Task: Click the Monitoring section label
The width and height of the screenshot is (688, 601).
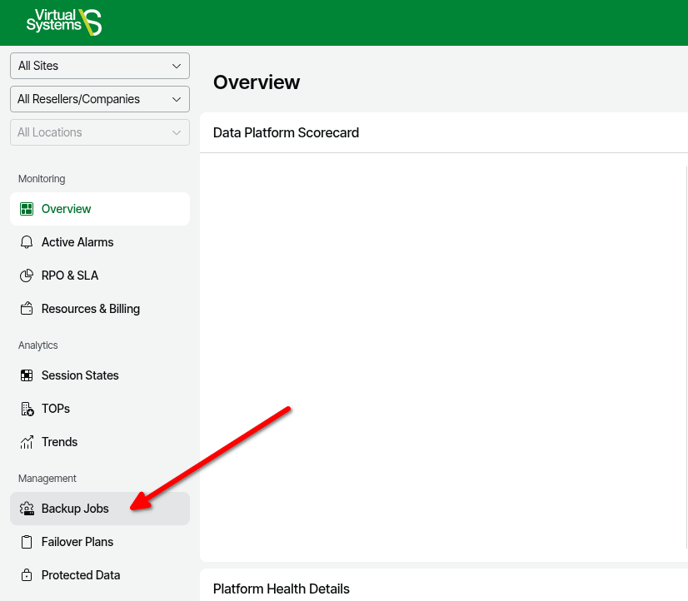Action: tap(41, 179)
